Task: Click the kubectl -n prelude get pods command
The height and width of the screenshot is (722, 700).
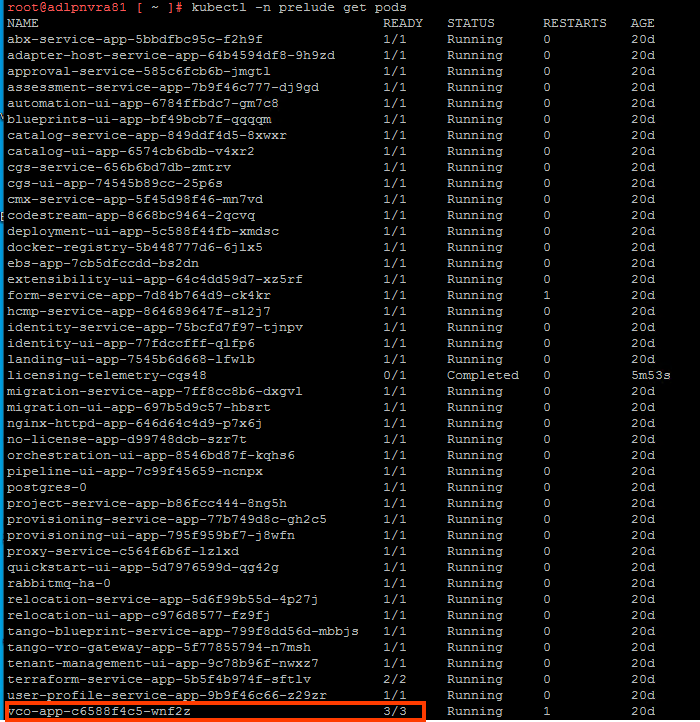Action: tap(299, 7)
